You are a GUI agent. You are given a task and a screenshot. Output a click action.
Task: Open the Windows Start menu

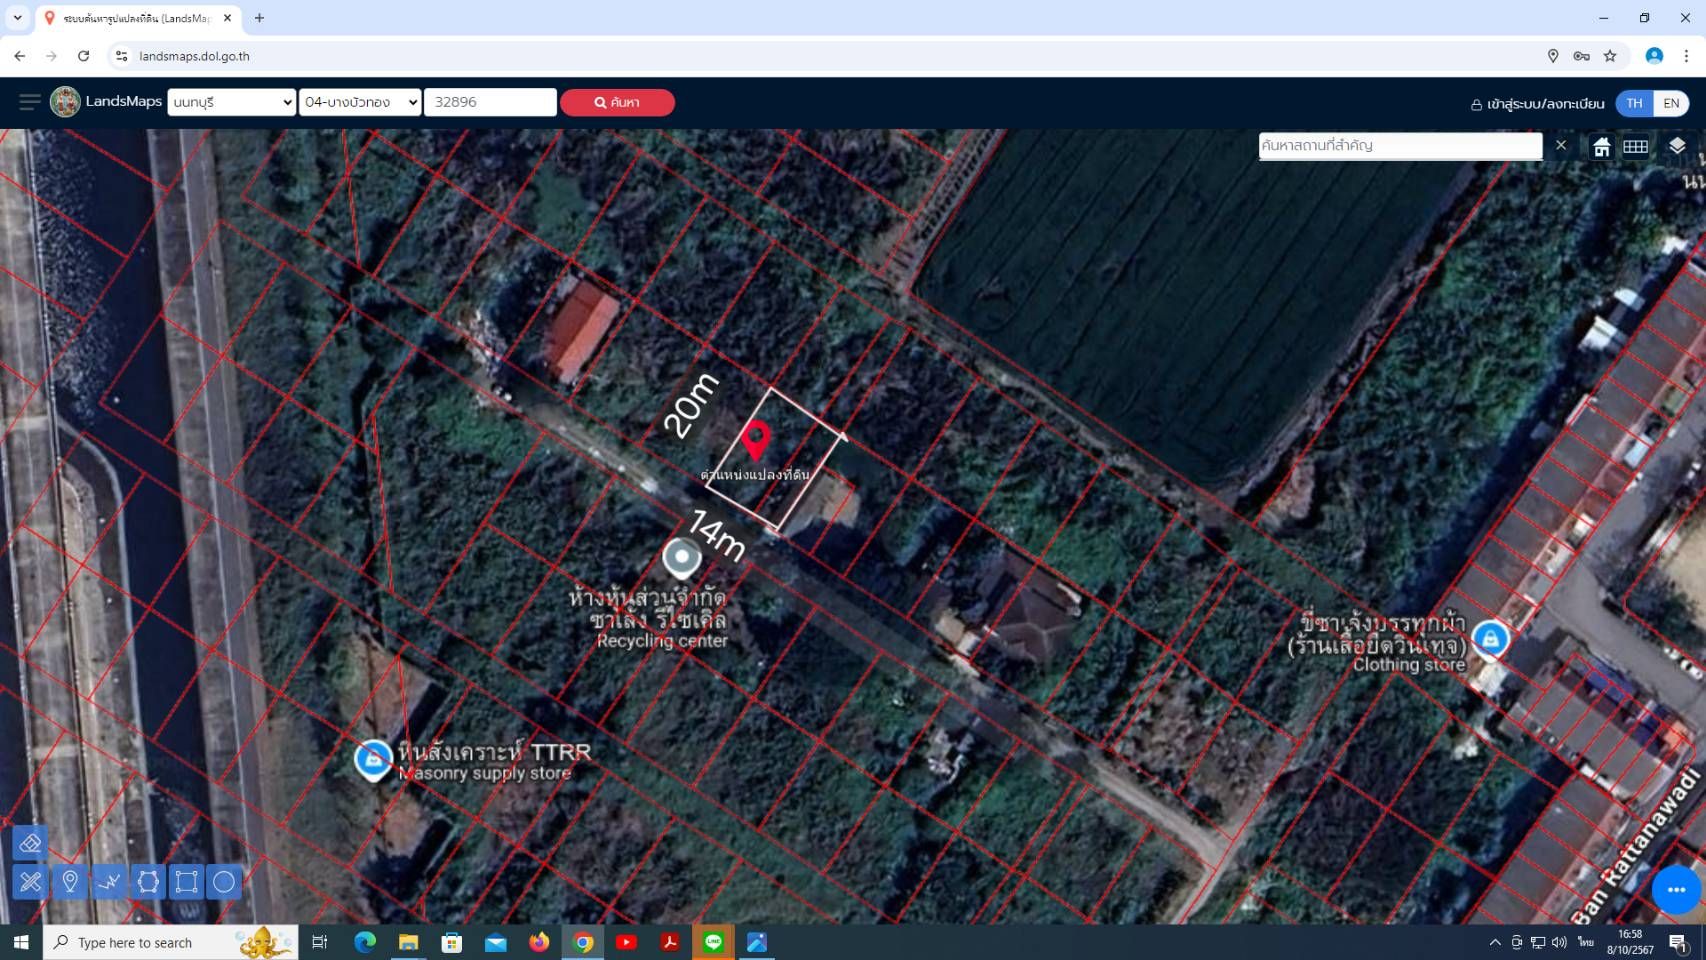click(x=21, y=942)
